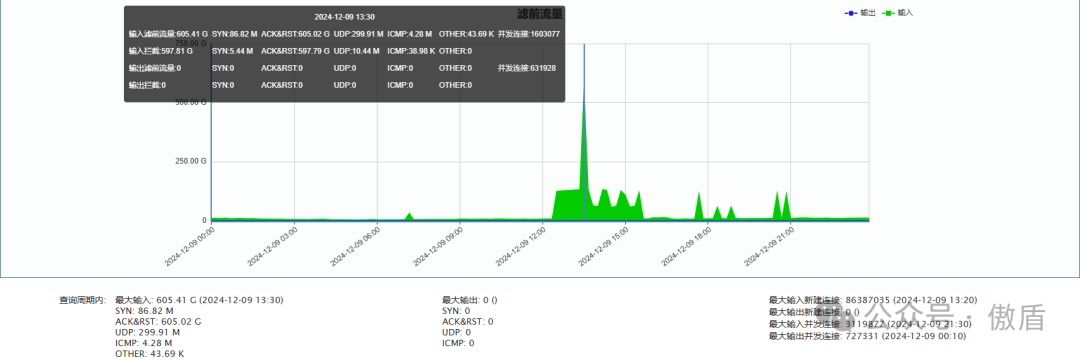Click the 500.00 G y-axis label
Screen dimensions: 1080x360
(192, 102)
